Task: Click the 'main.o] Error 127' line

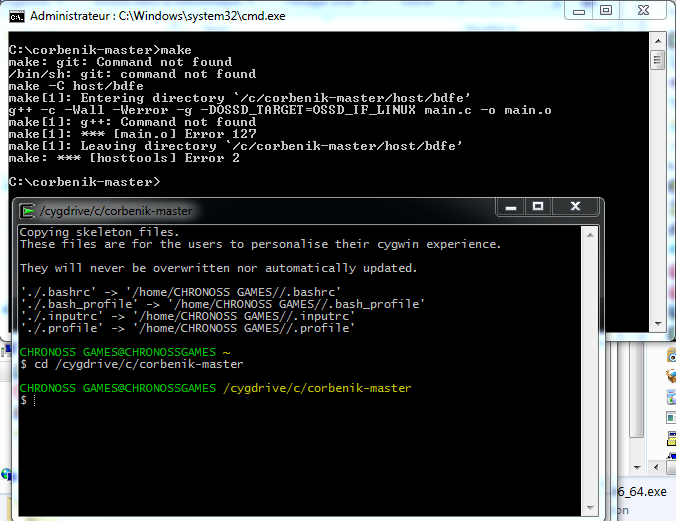Action: click(x=133, y=134)
